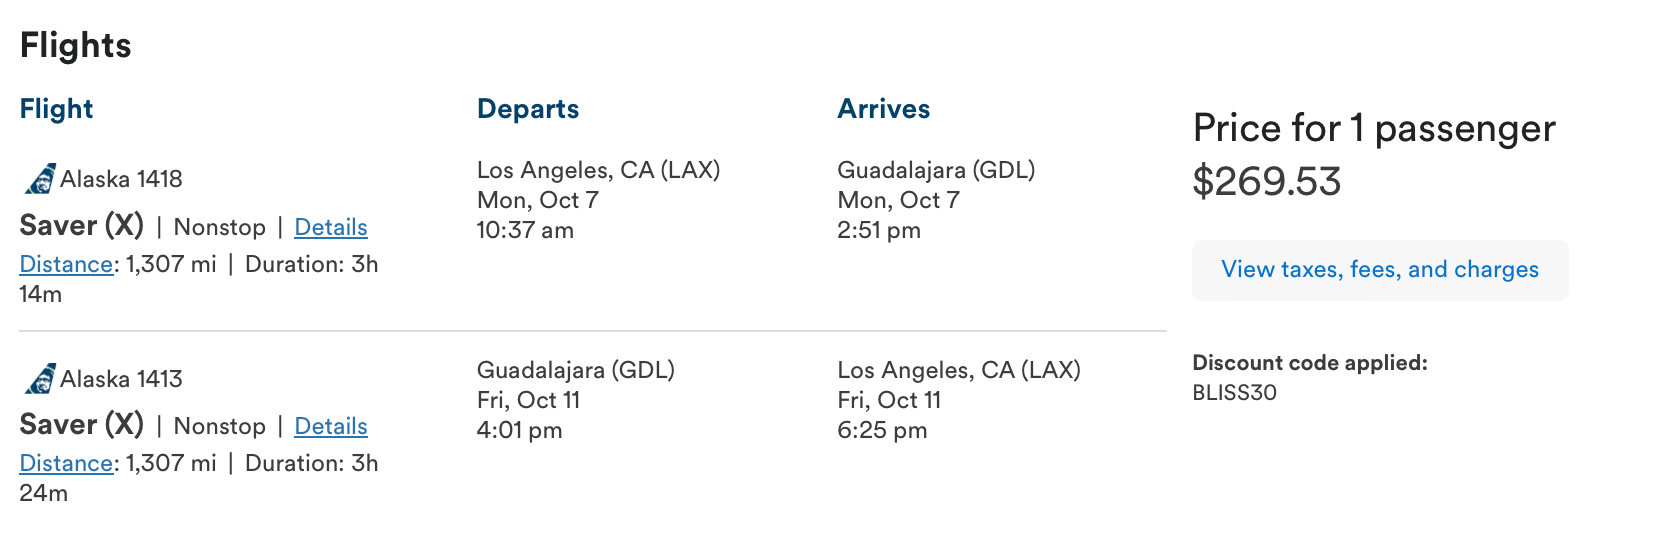Click the $269.53 price amount

pyautogui.click(x=1266, y=181)
